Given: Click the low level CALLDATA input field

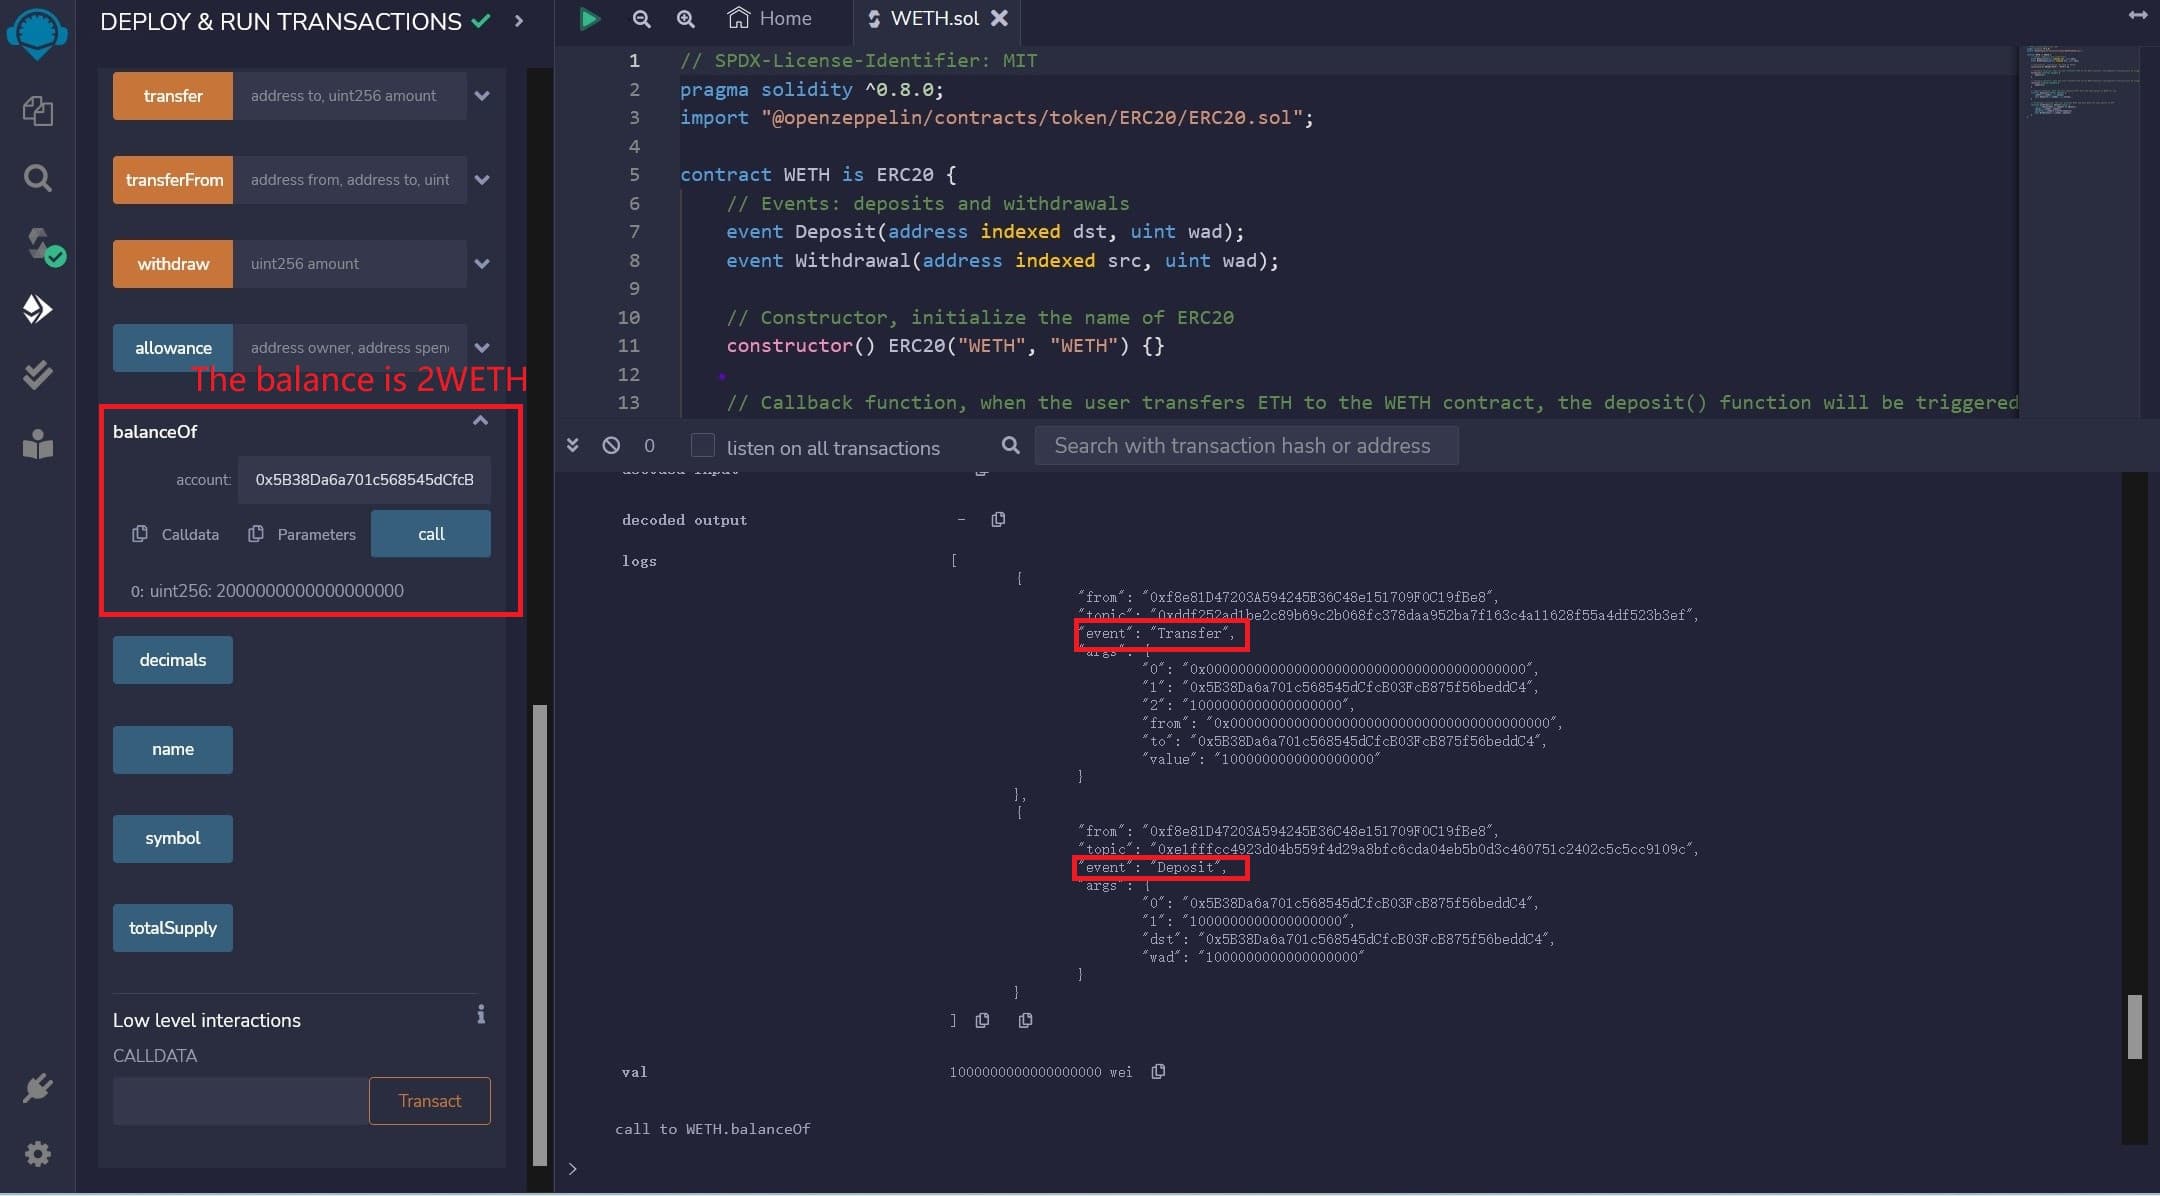Looking at the screenshot, I should [241, 1101].
